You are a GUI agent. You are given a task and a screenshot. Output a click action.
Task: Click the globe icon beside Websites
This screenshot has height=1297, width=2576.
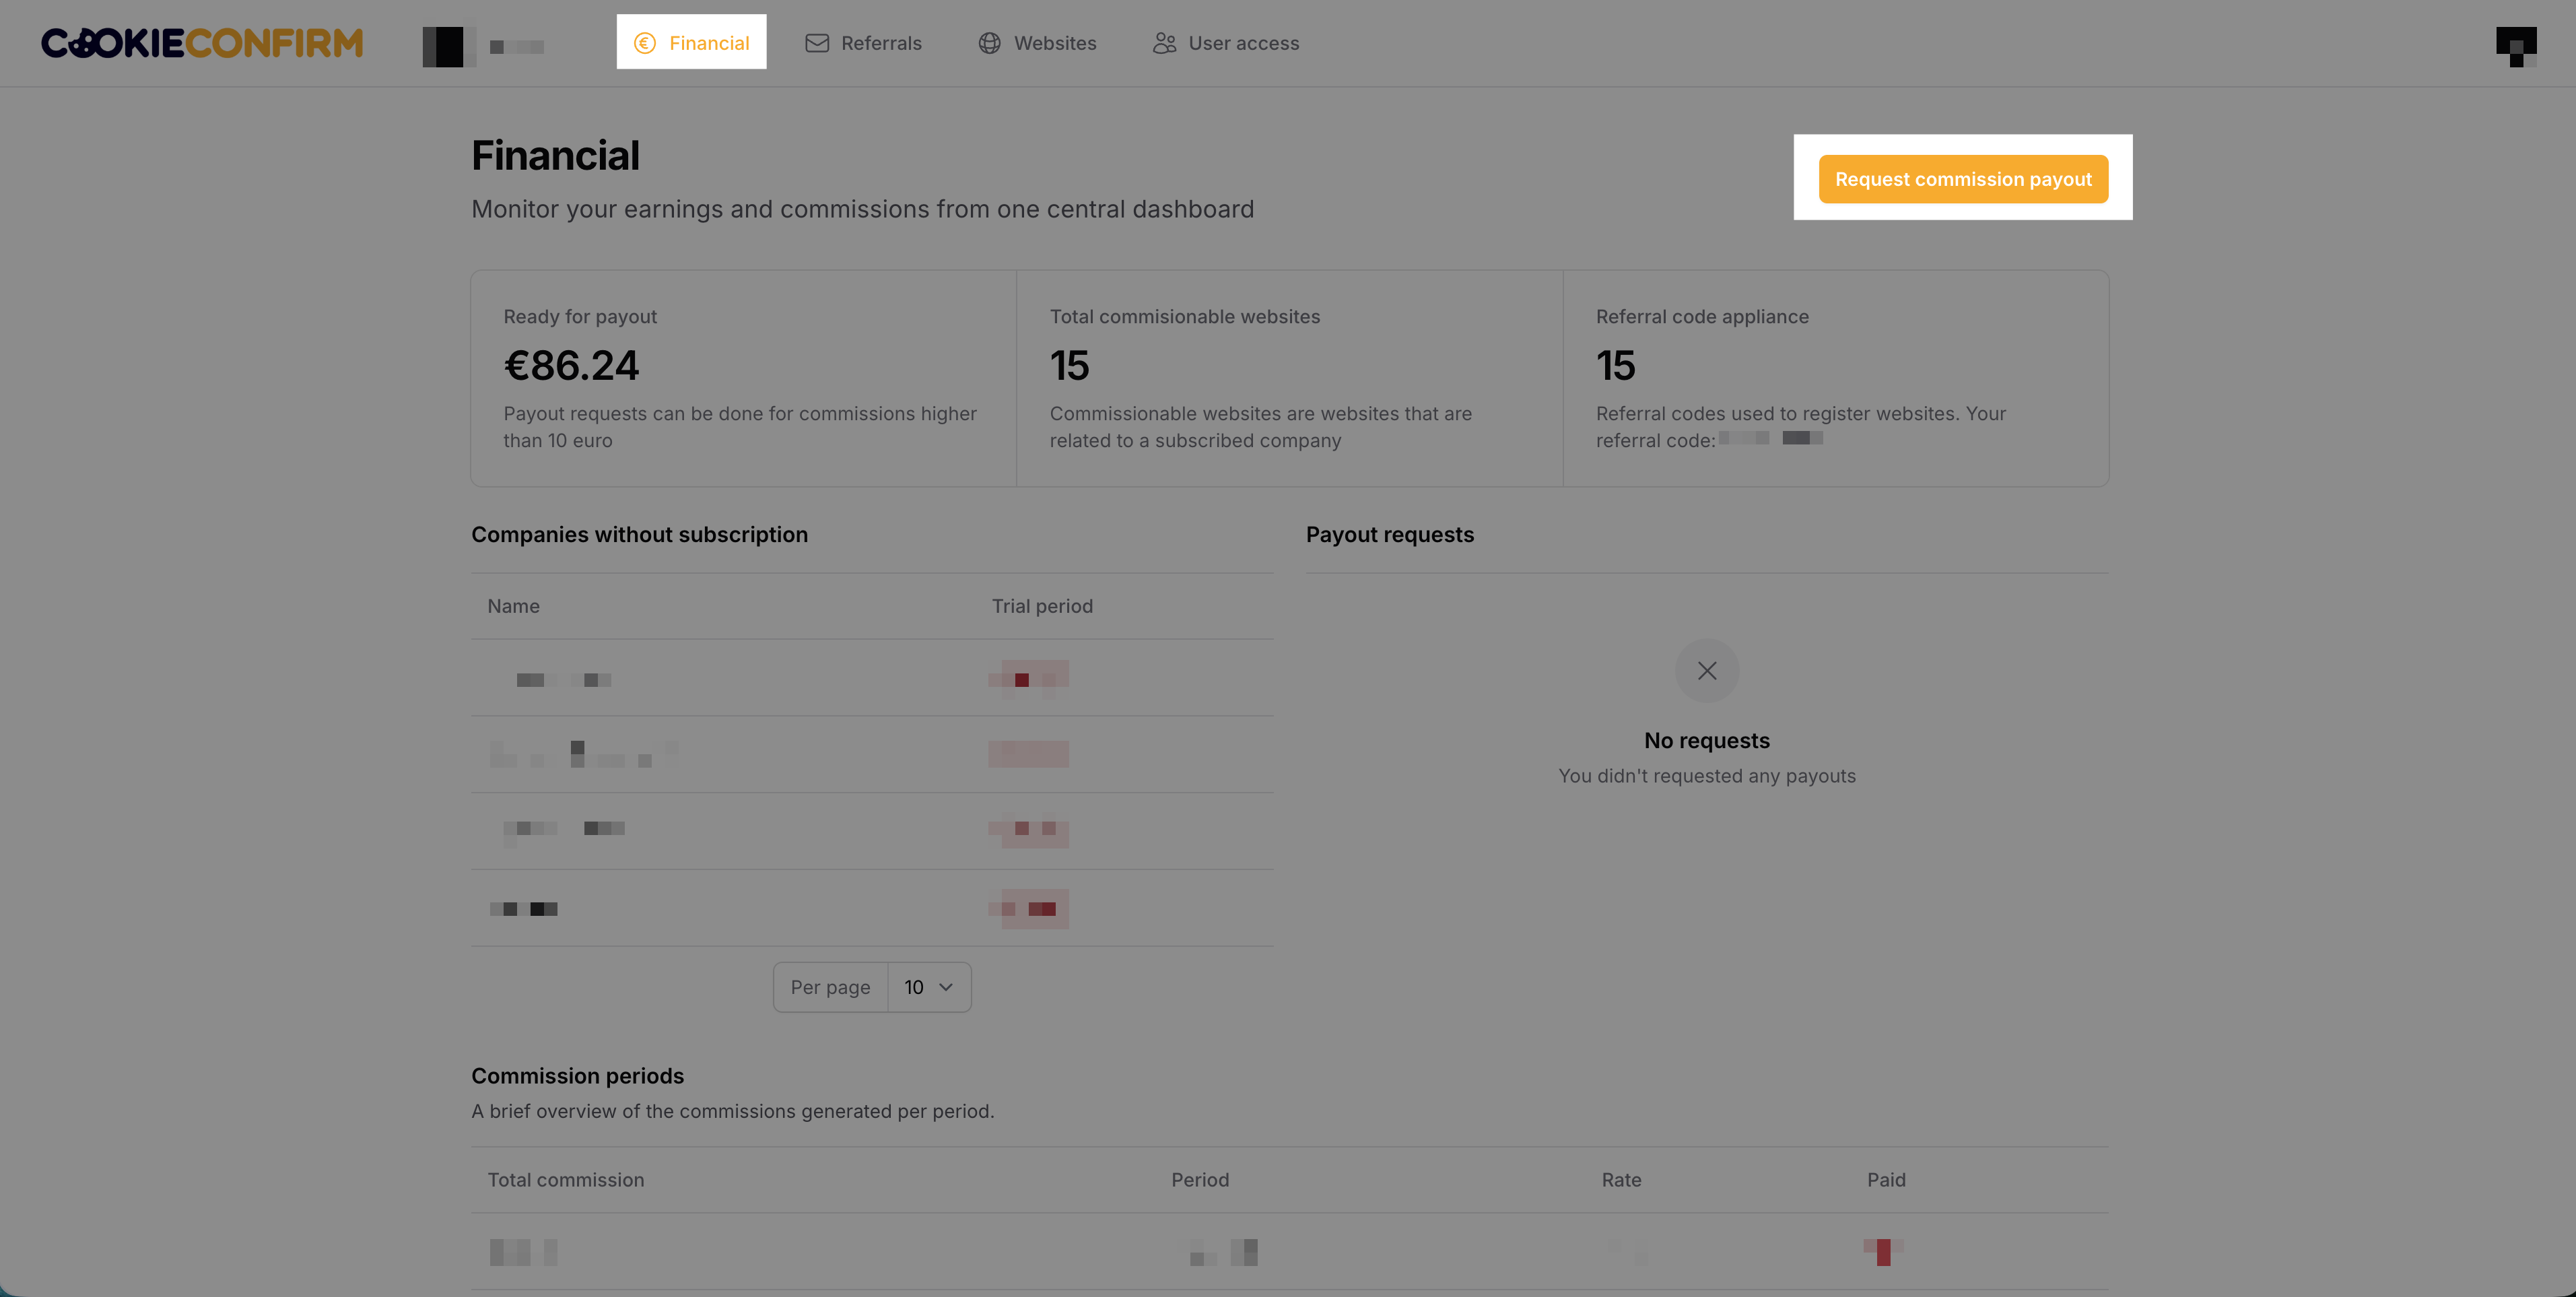point(989,43)
